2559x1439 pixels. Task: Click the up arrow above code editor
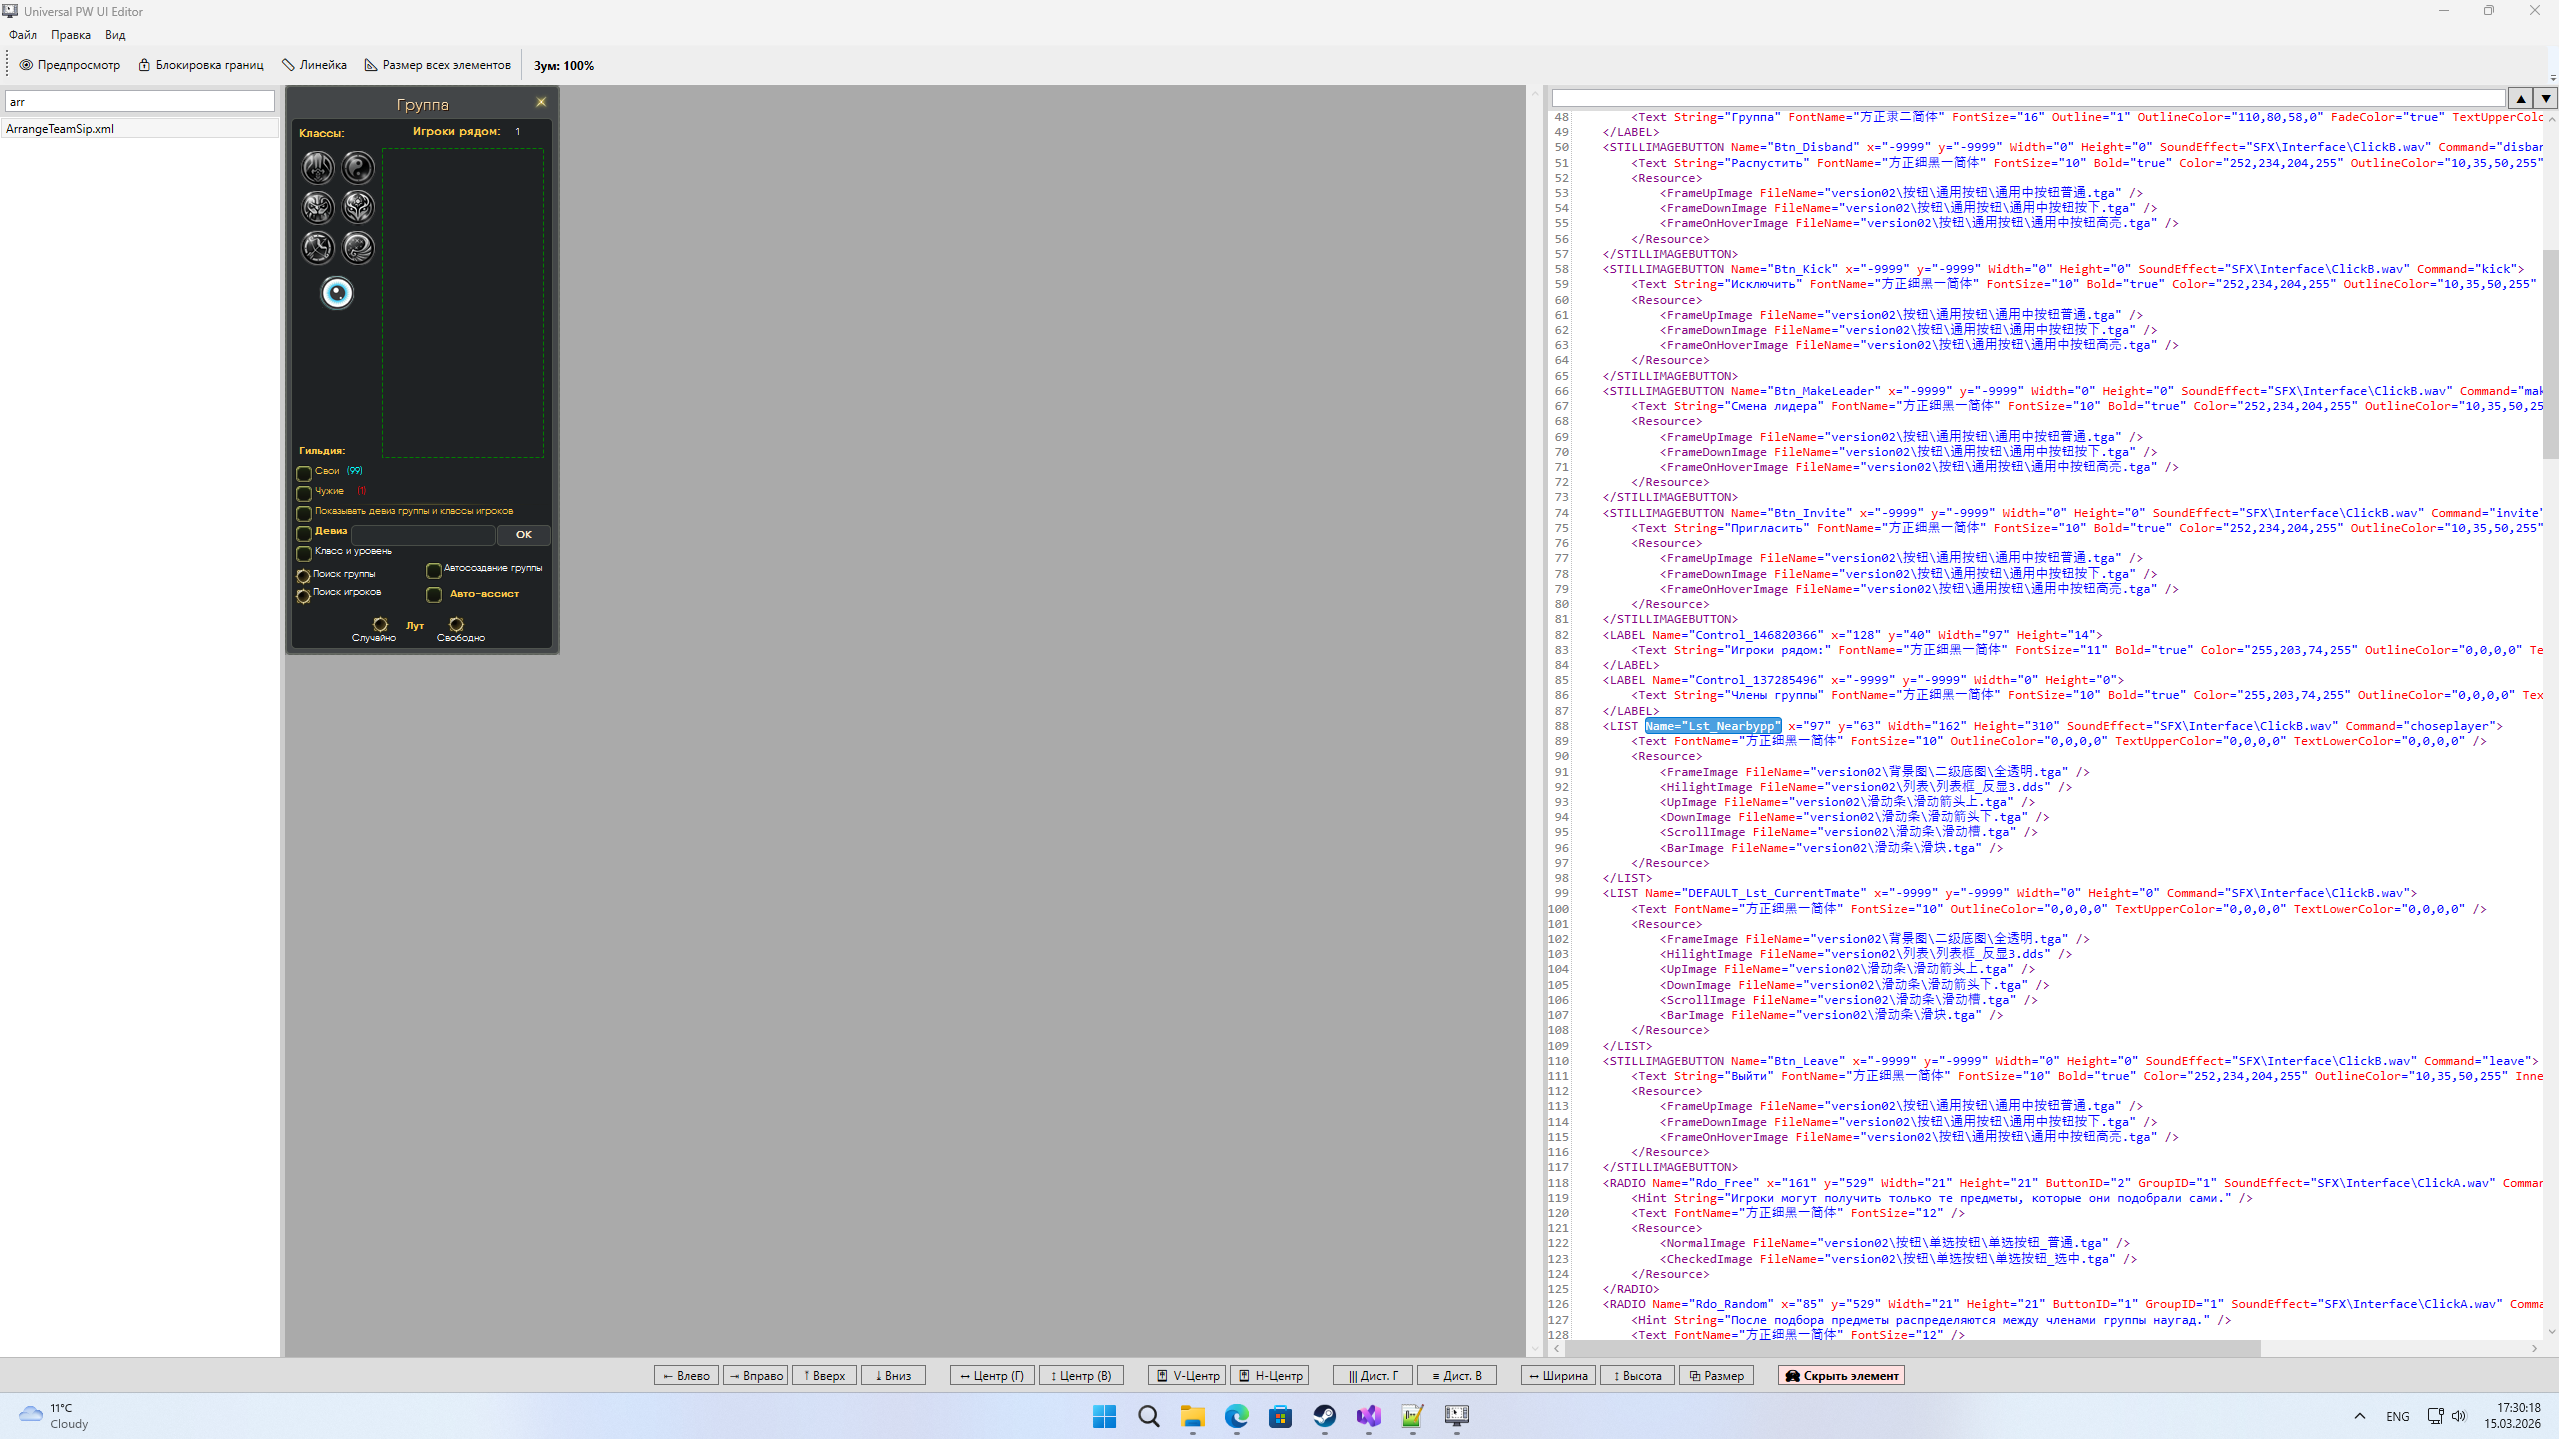[x=2521, y=98]
